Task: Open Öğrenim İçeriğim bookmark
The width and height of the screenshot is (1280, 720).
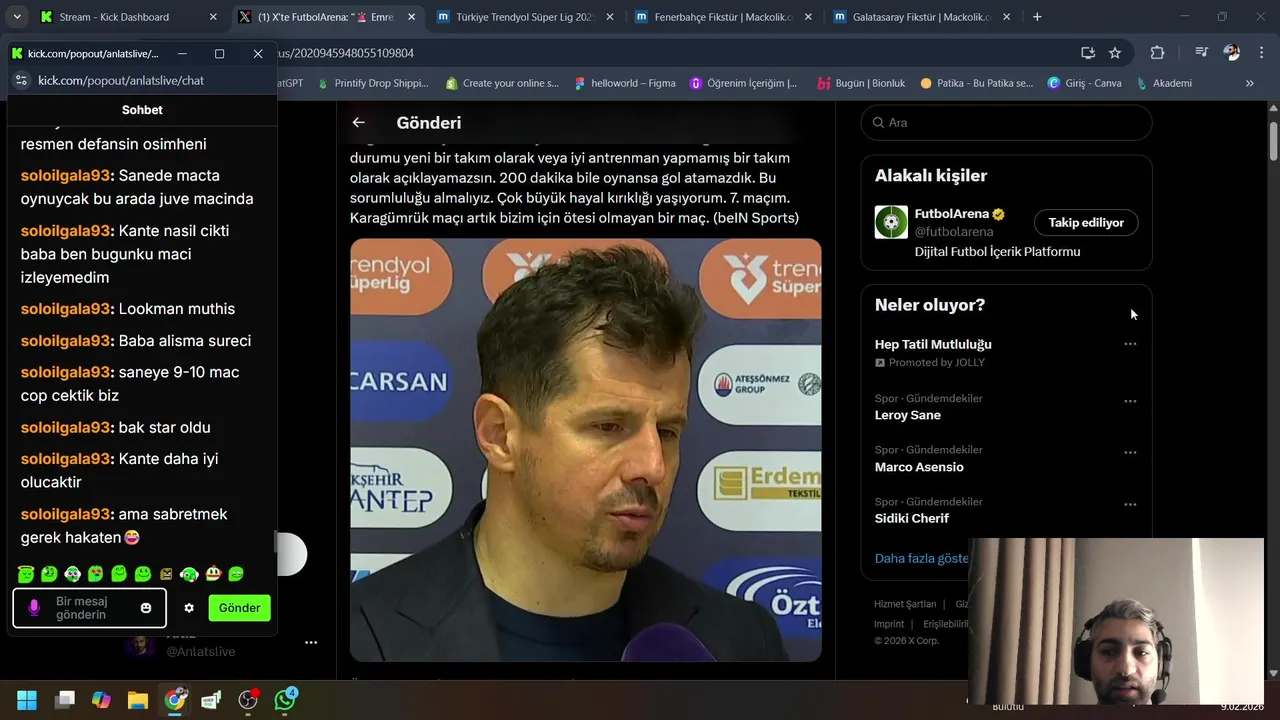Action: coord(743,83)
